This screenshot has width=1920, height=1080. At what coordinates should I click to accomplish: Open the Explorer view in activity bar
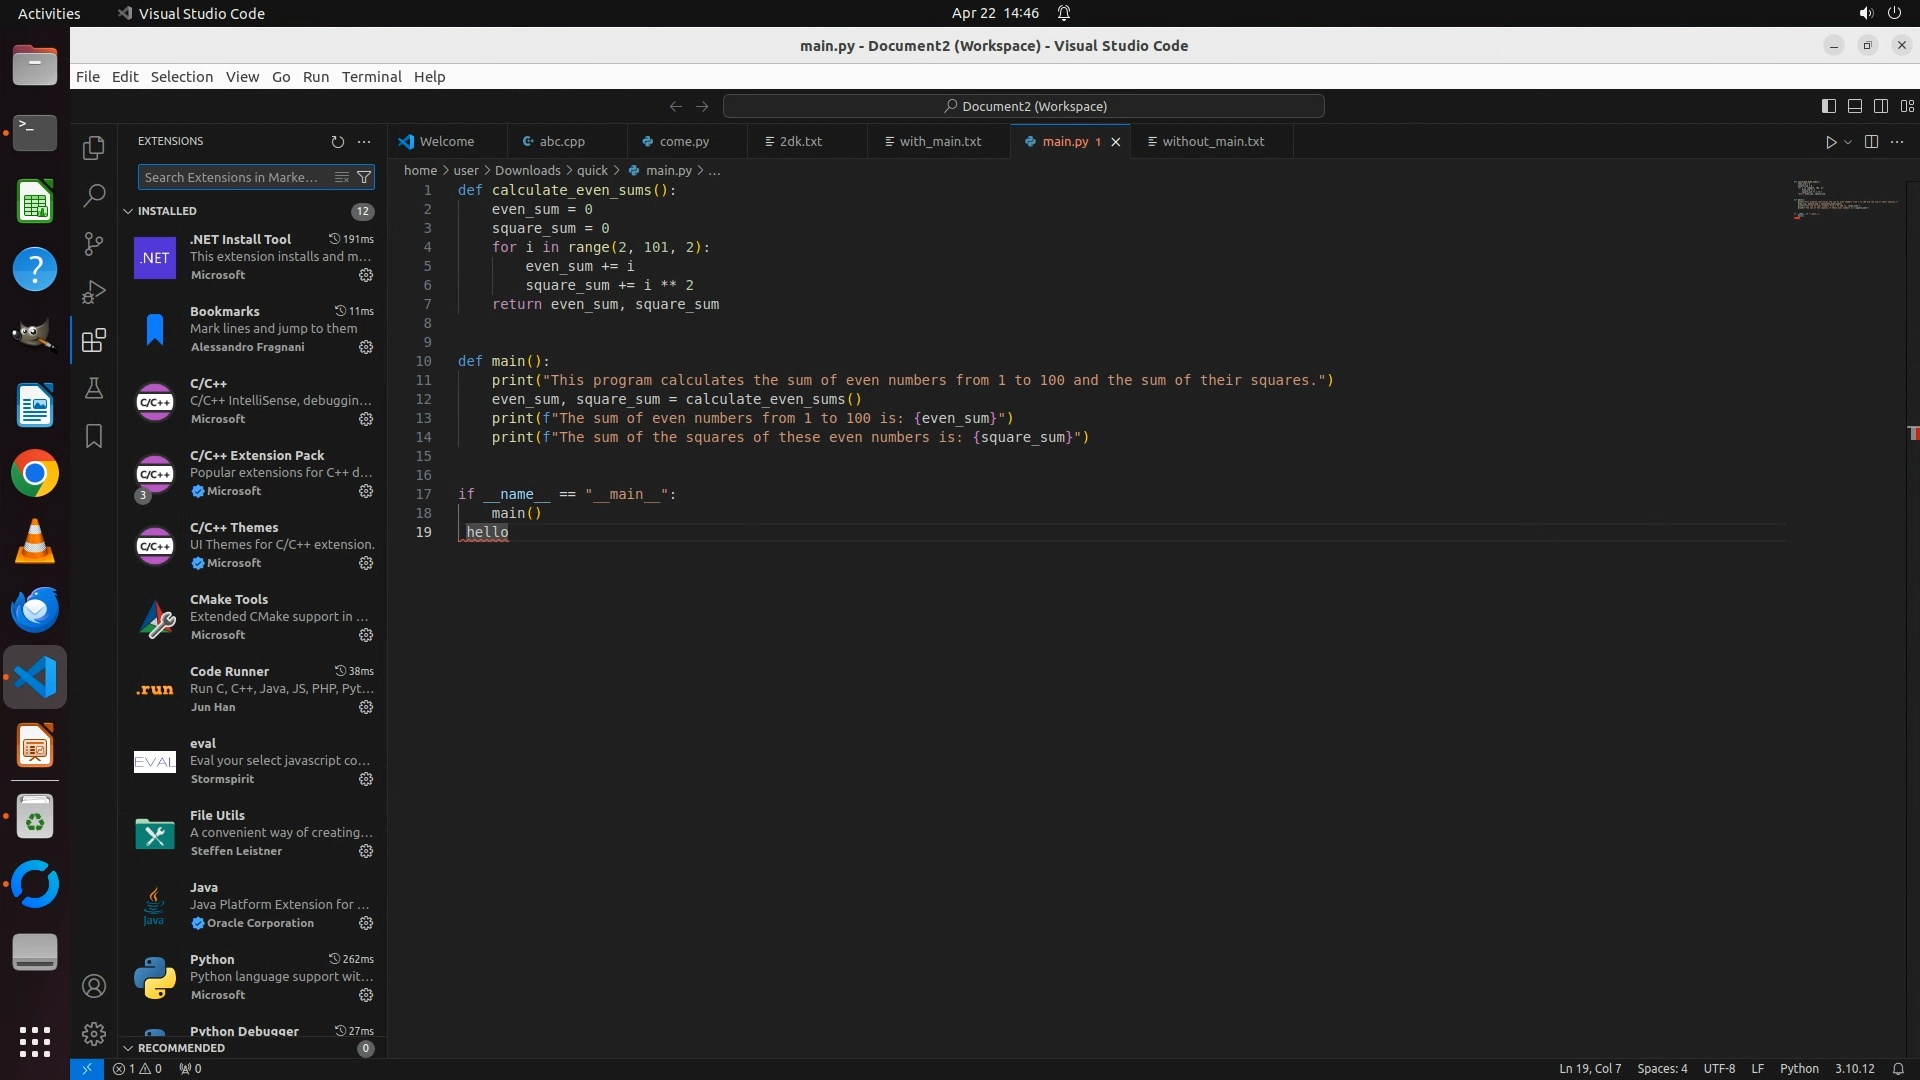click(94, 148)
